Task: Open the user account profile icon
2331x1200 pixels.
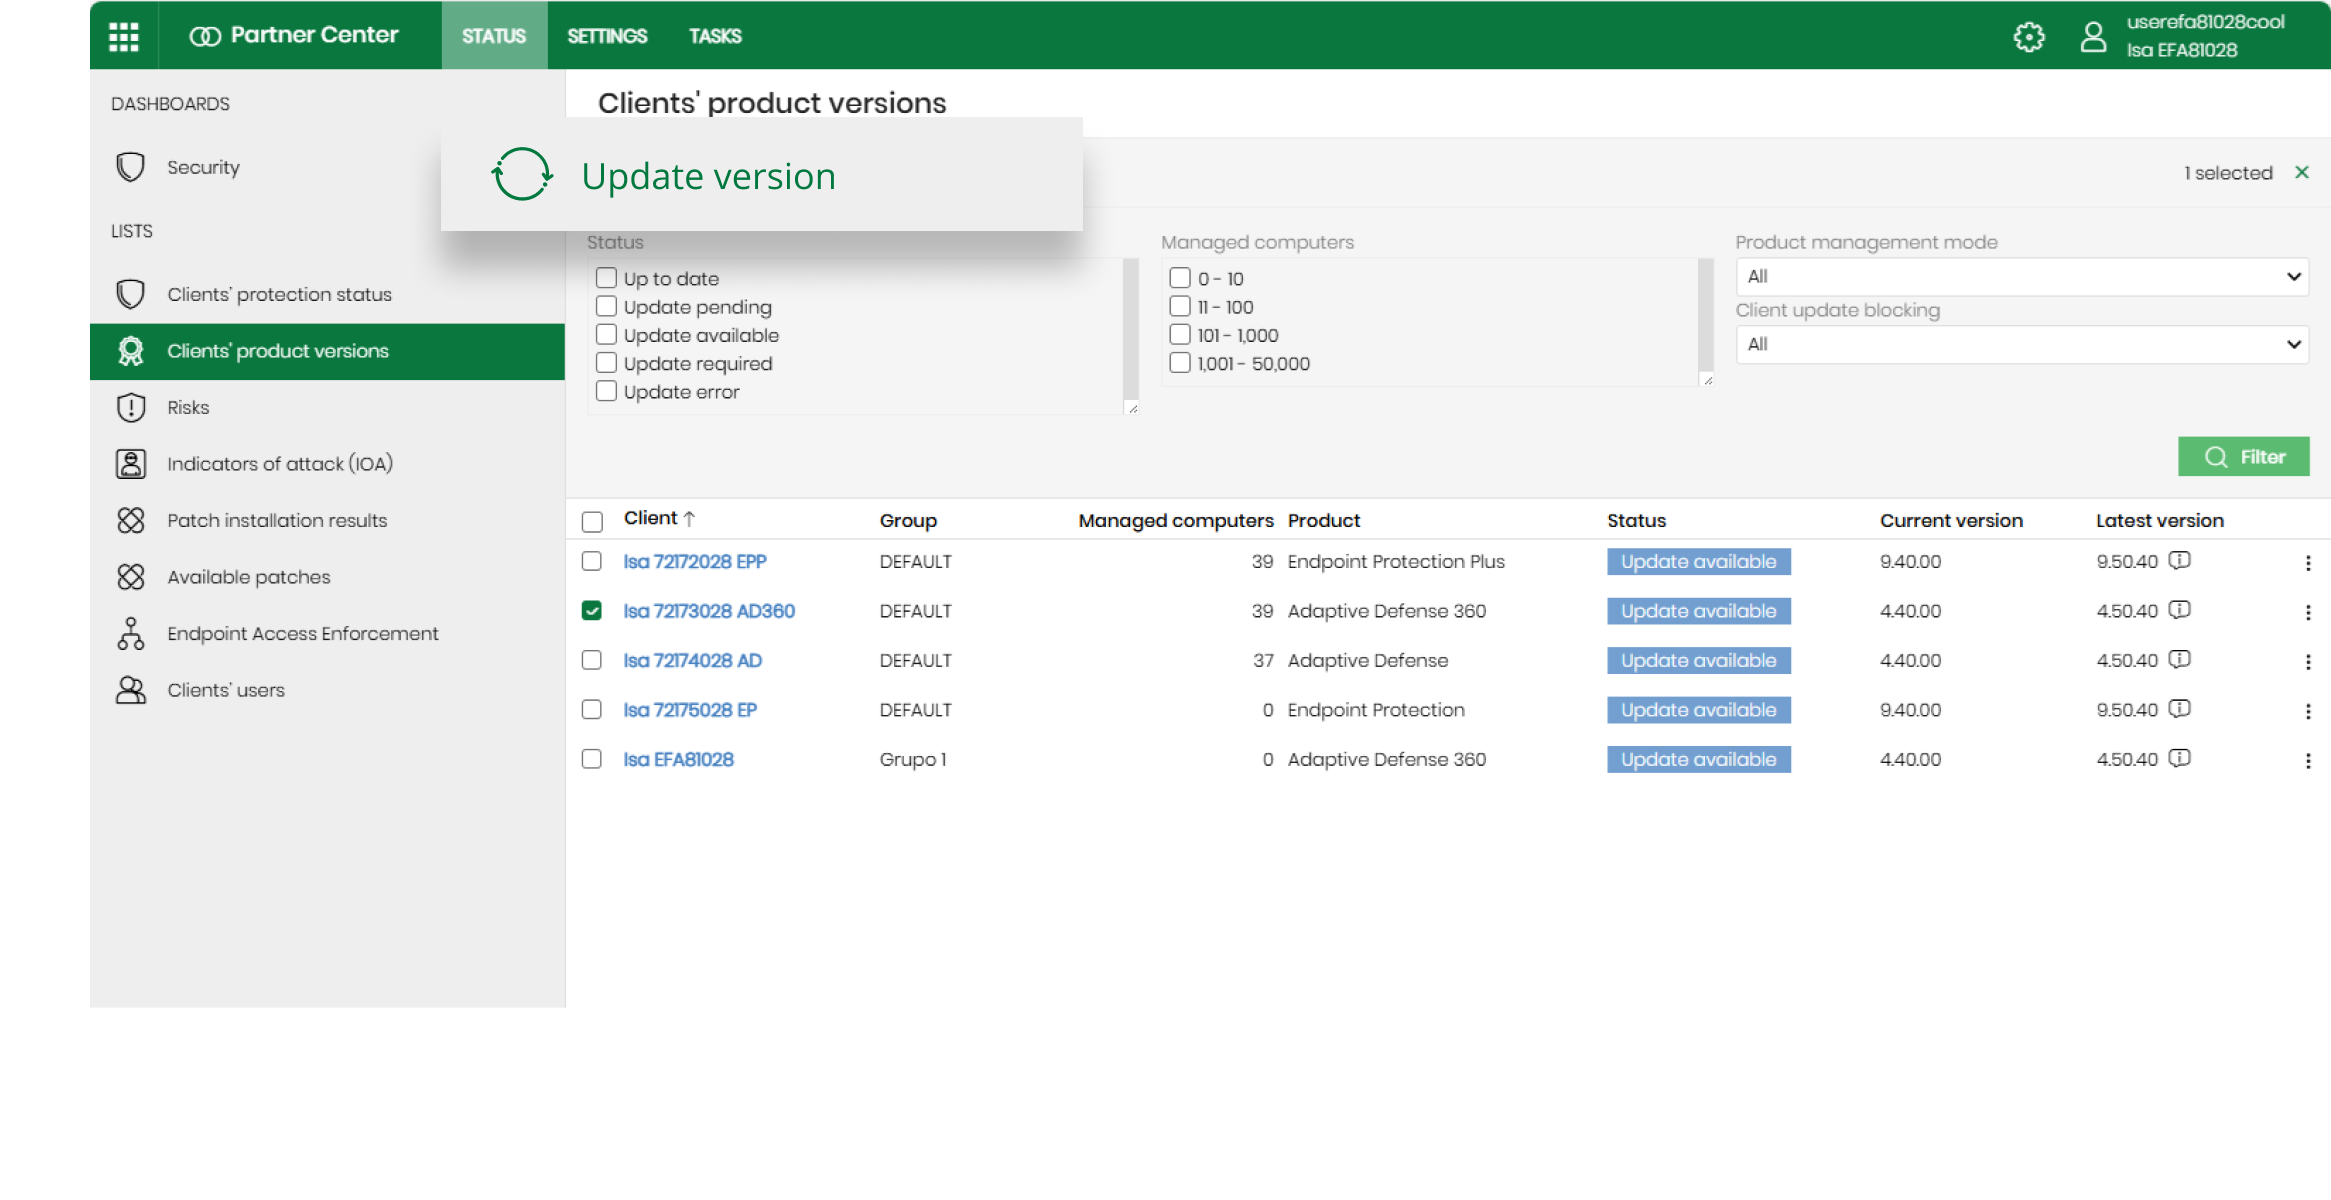Action: pos(2093,37)
